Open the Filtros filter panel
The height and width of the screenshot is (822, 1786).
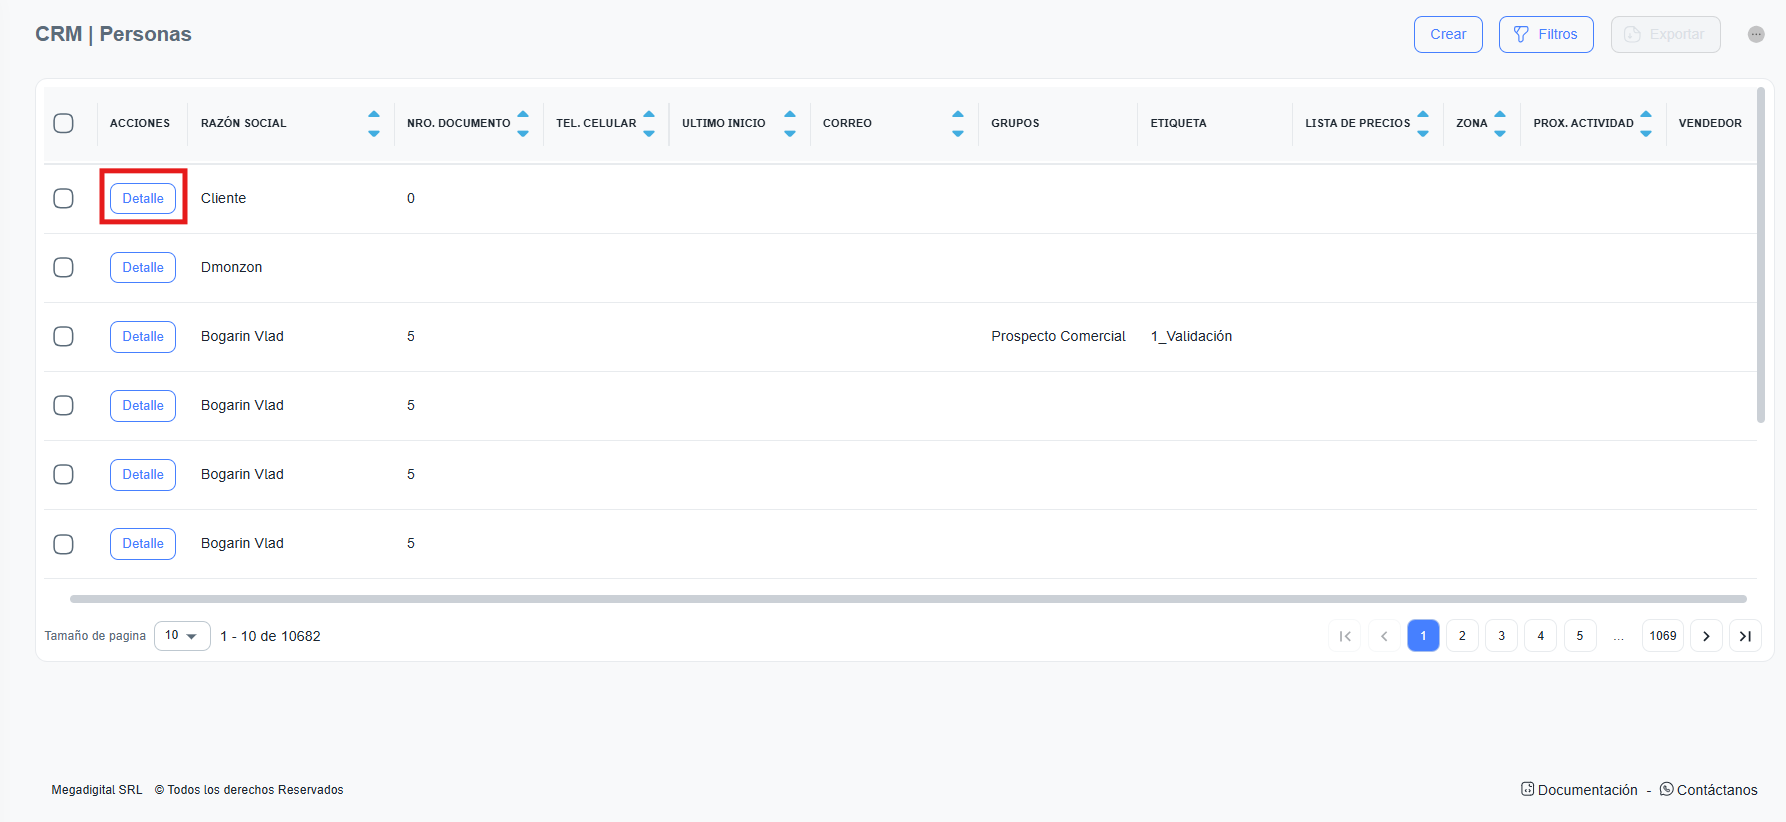click(1545, 34)
